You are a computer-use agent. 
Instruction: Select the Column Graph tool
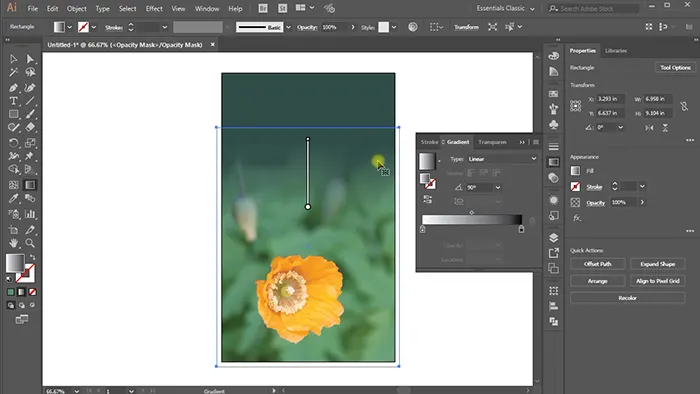point(30,214)
